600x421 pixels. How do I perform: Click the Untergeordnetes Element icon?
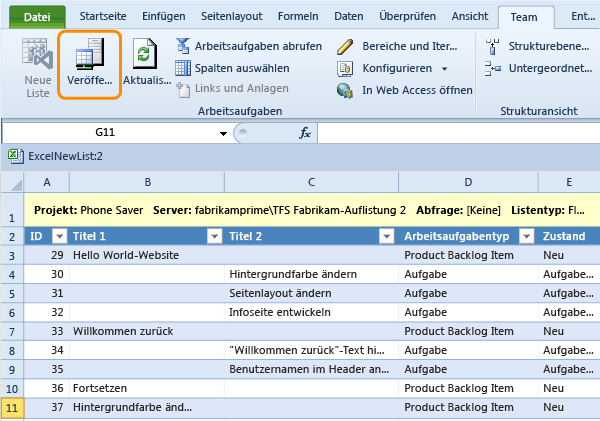[492, 68]
